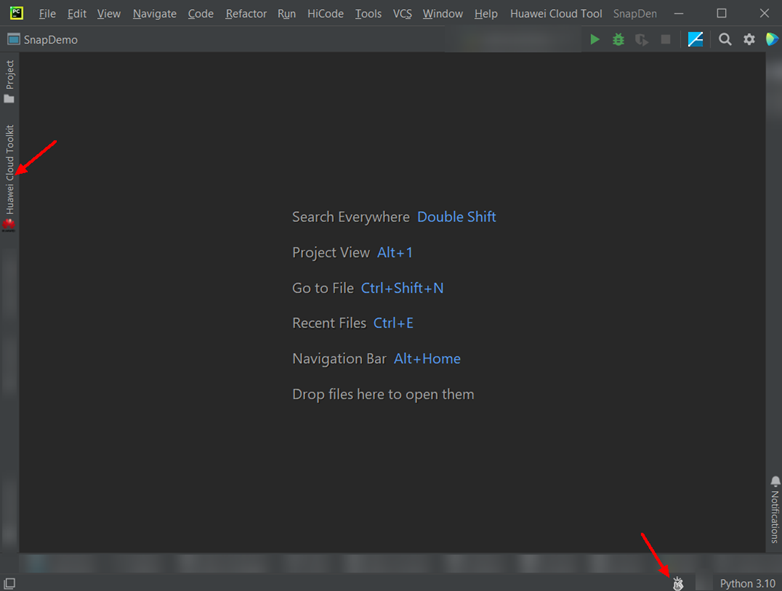Click the Stop square icon

[665, 39]
